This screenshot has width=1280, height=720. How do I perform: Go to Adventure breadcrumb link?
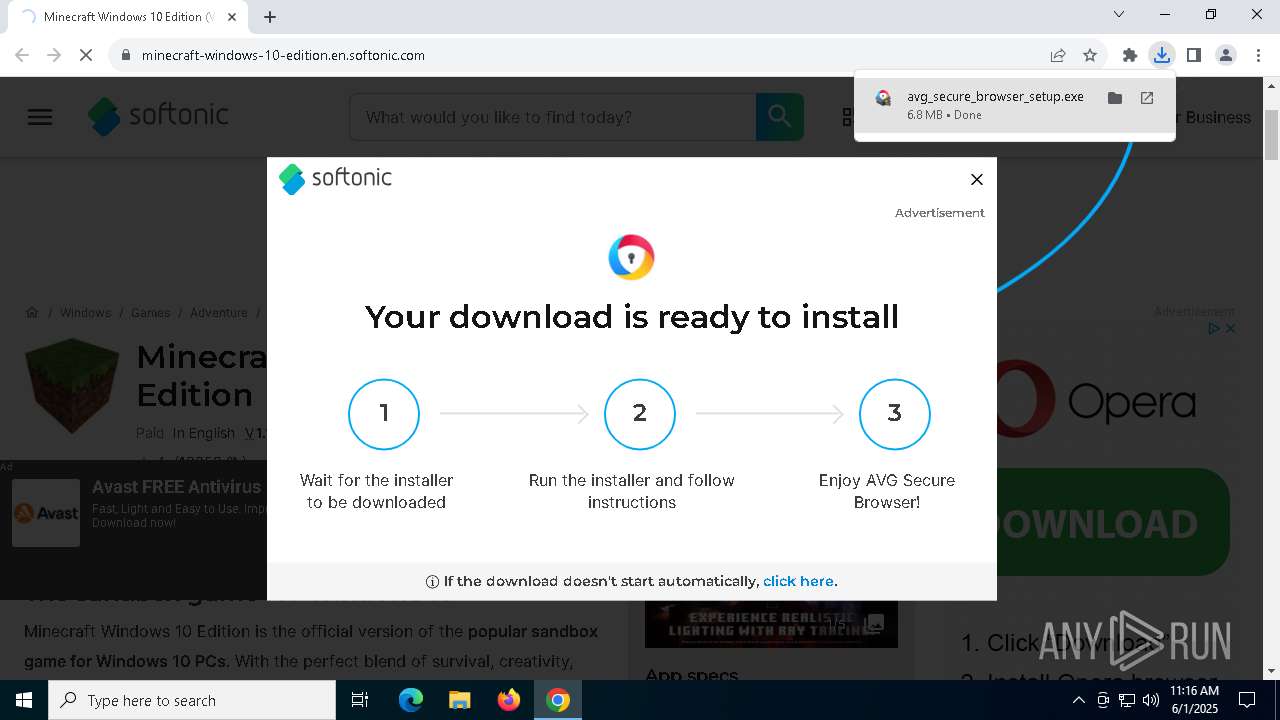click(218, 313)
